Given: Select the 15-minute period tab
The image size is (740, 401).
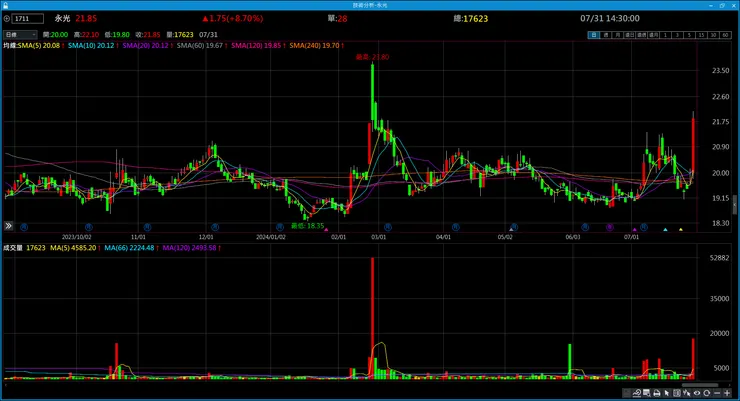Looking at the screenshot, I should point(701,35).
